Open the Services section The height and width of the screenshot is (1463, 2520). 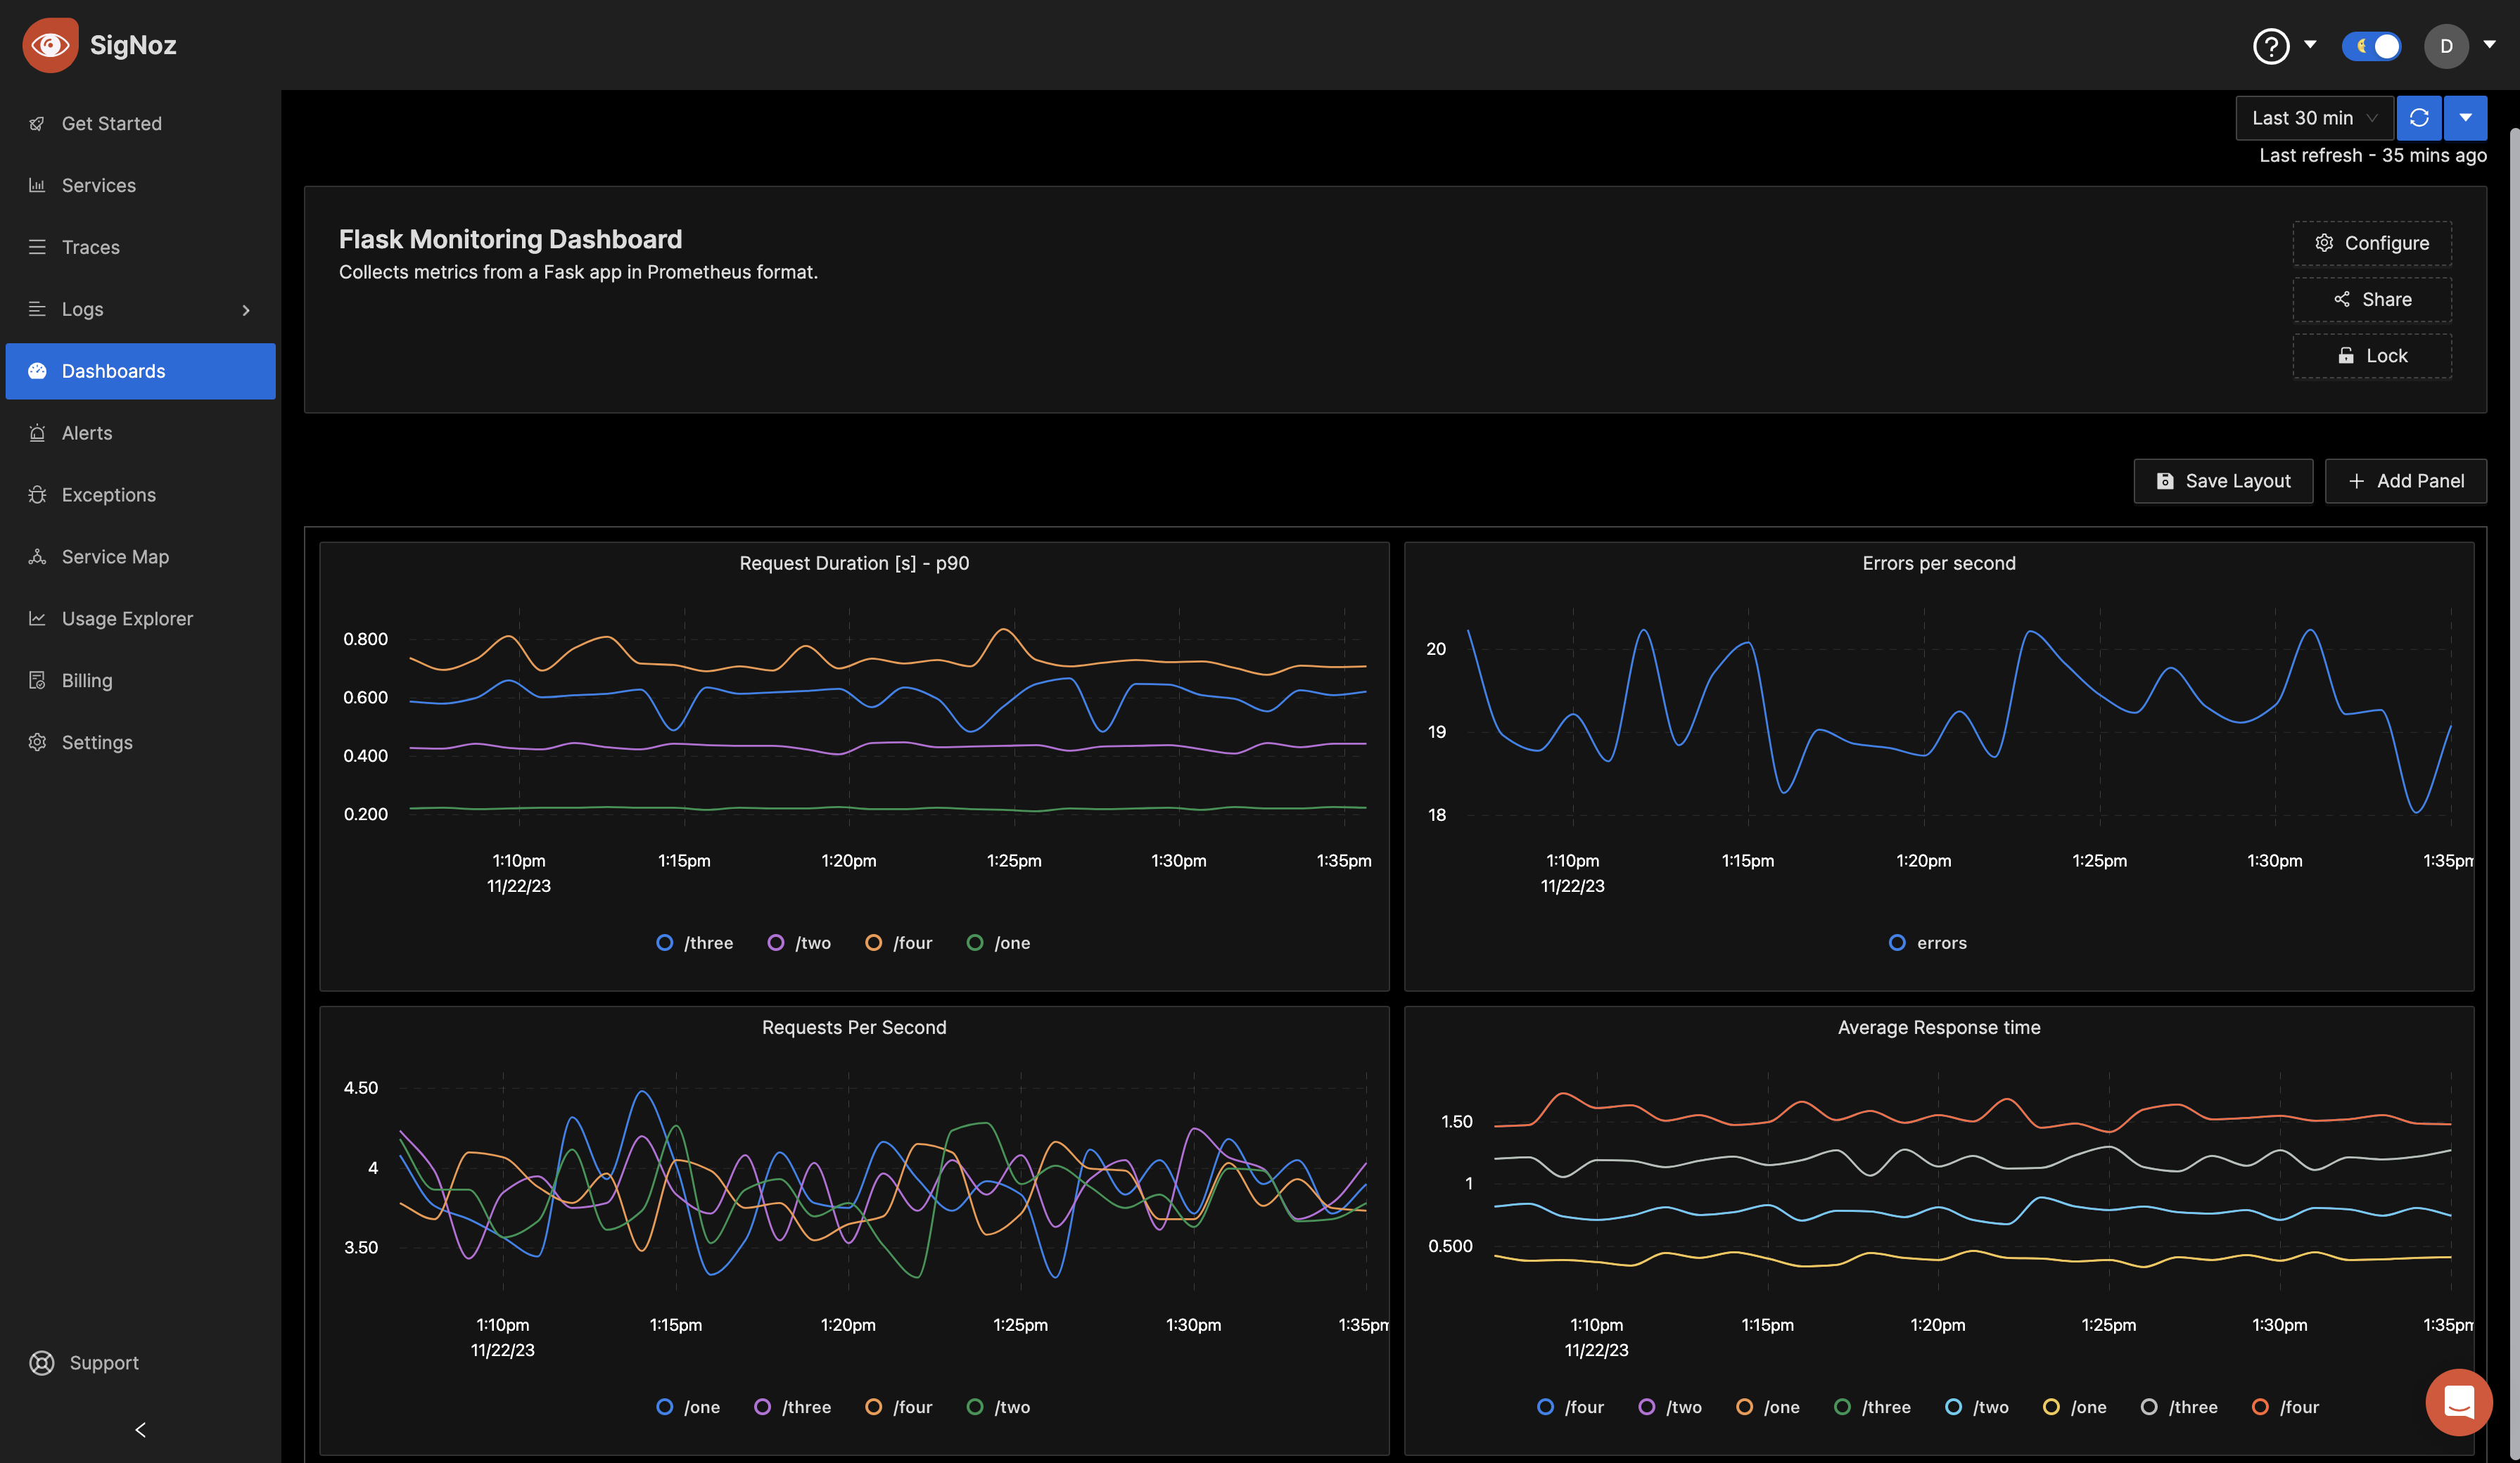pos(98,185)
